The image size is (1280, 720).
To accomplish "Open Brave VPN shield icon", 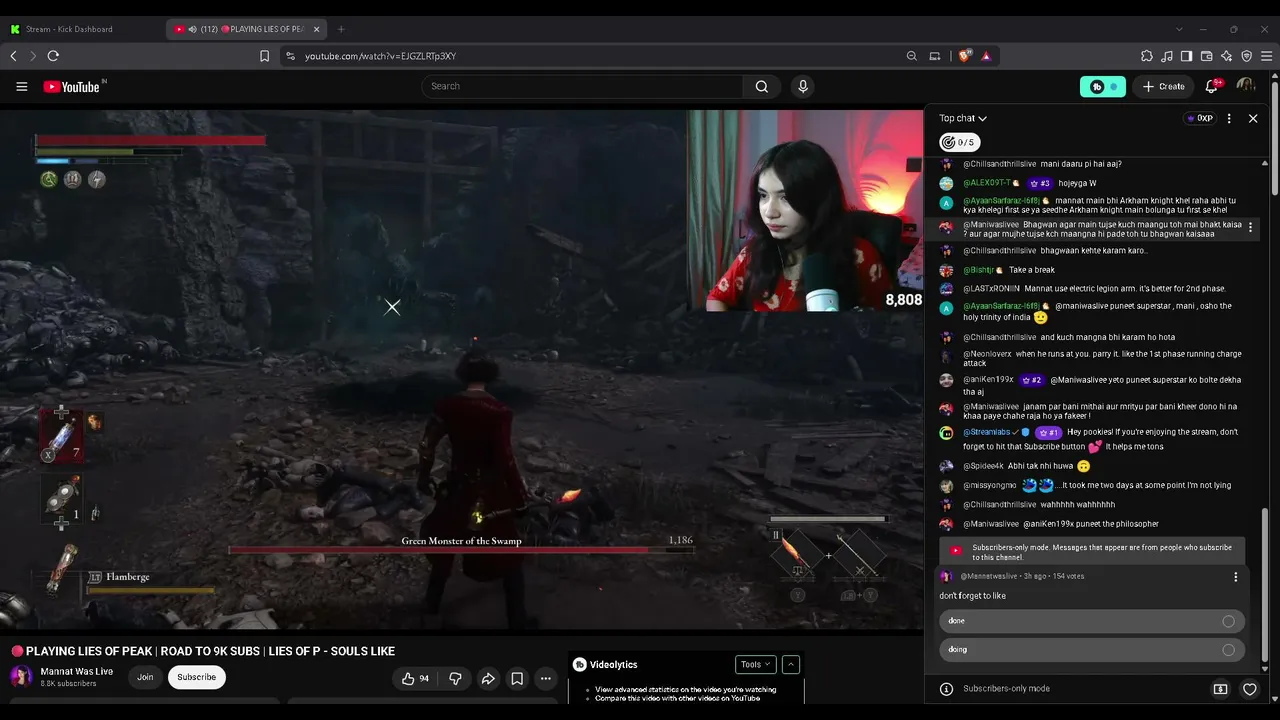I will 1247,56.
